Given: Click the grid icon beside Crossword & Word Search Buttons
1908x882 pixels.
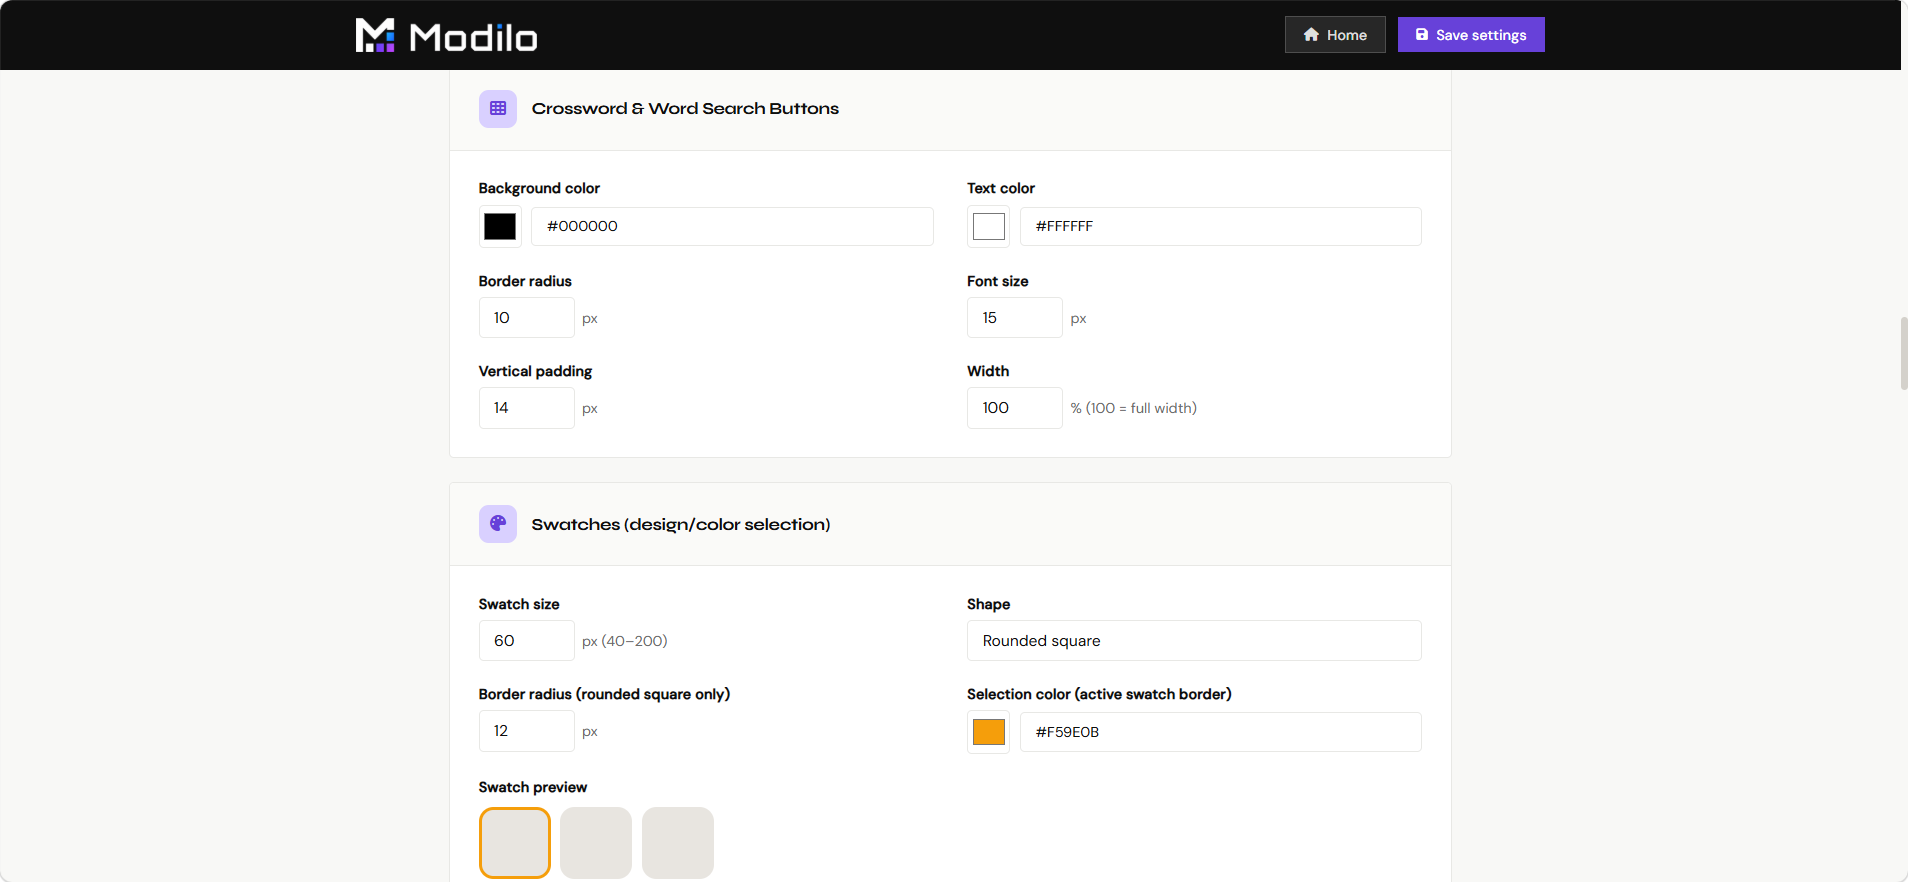Looking at the screenshot, I should coord(498,108).
